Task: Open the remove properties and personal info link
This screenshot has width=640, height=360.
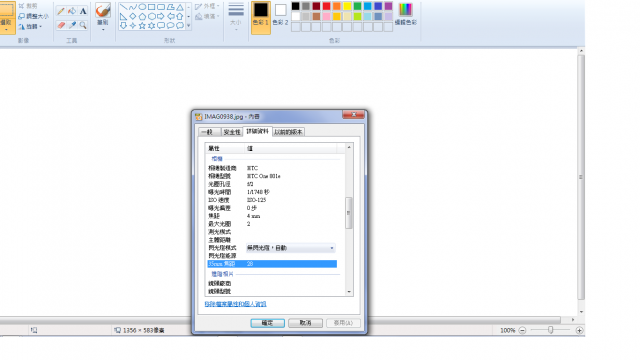Action: coord(236,304)
